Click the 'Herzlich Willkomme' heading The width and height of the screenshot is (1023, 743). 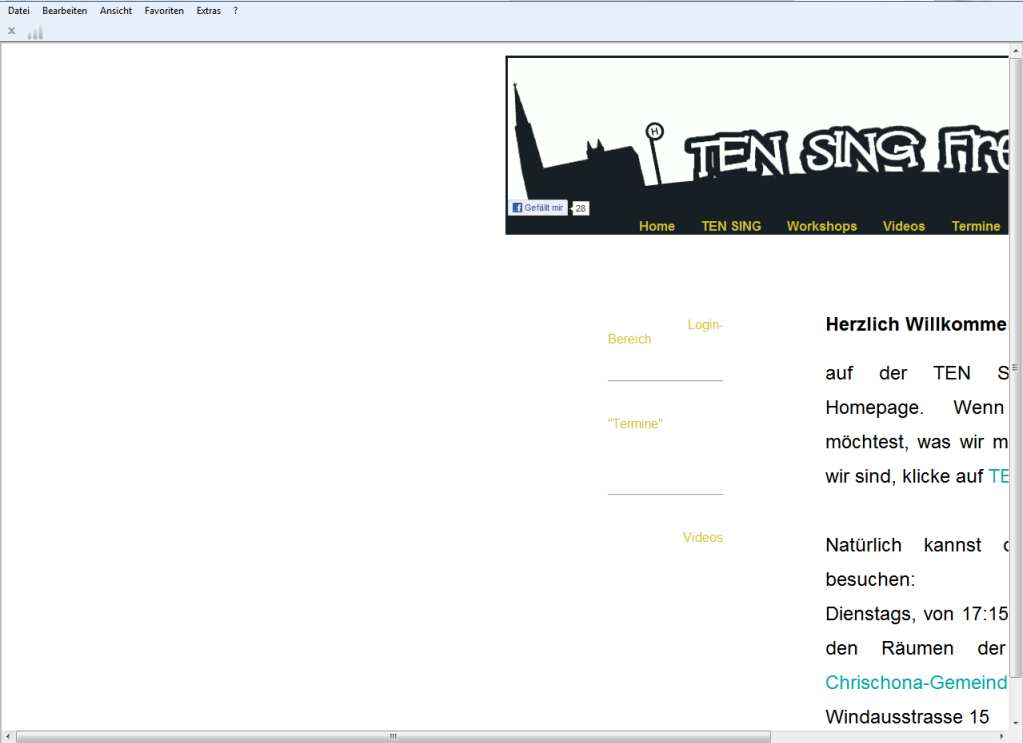point(916,324)
